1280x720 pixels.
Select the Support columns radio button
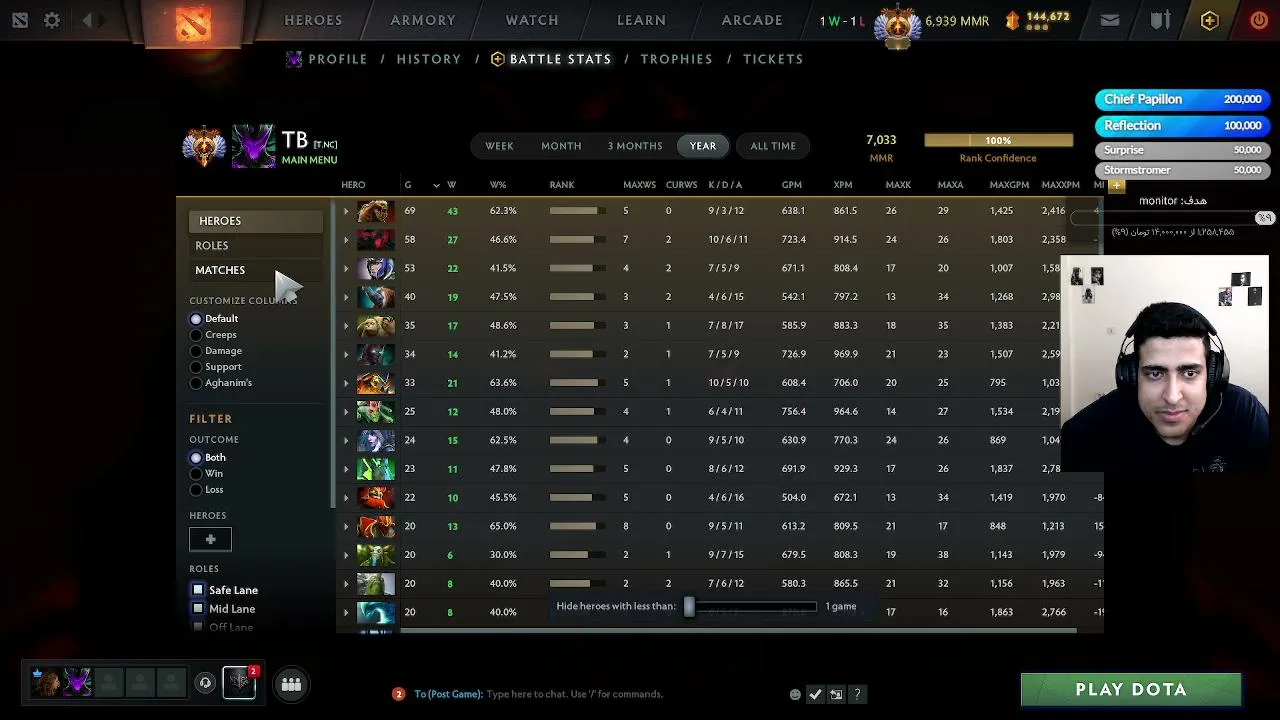tap(196, 367)
